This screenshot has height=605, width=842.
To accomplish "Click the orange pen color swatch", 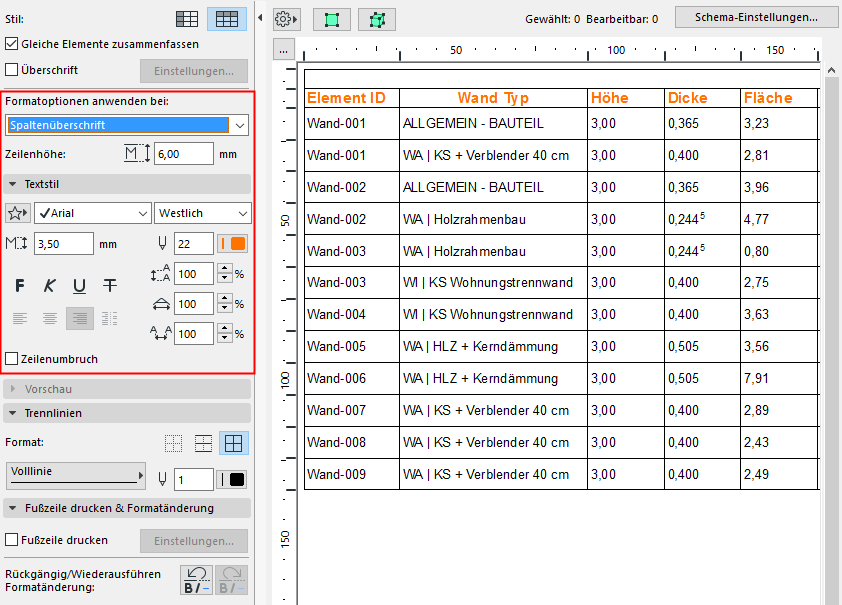I will coord(238,243).
